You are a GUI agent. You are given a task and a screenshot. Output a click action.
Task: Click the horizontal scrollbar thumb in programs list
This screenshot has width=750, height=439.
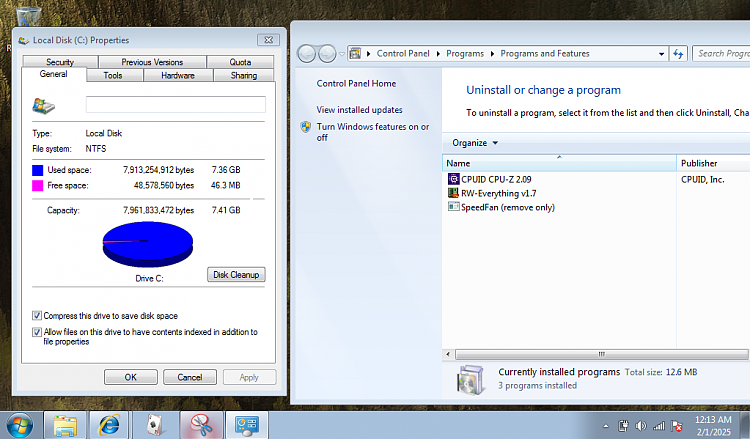(601, 354)
